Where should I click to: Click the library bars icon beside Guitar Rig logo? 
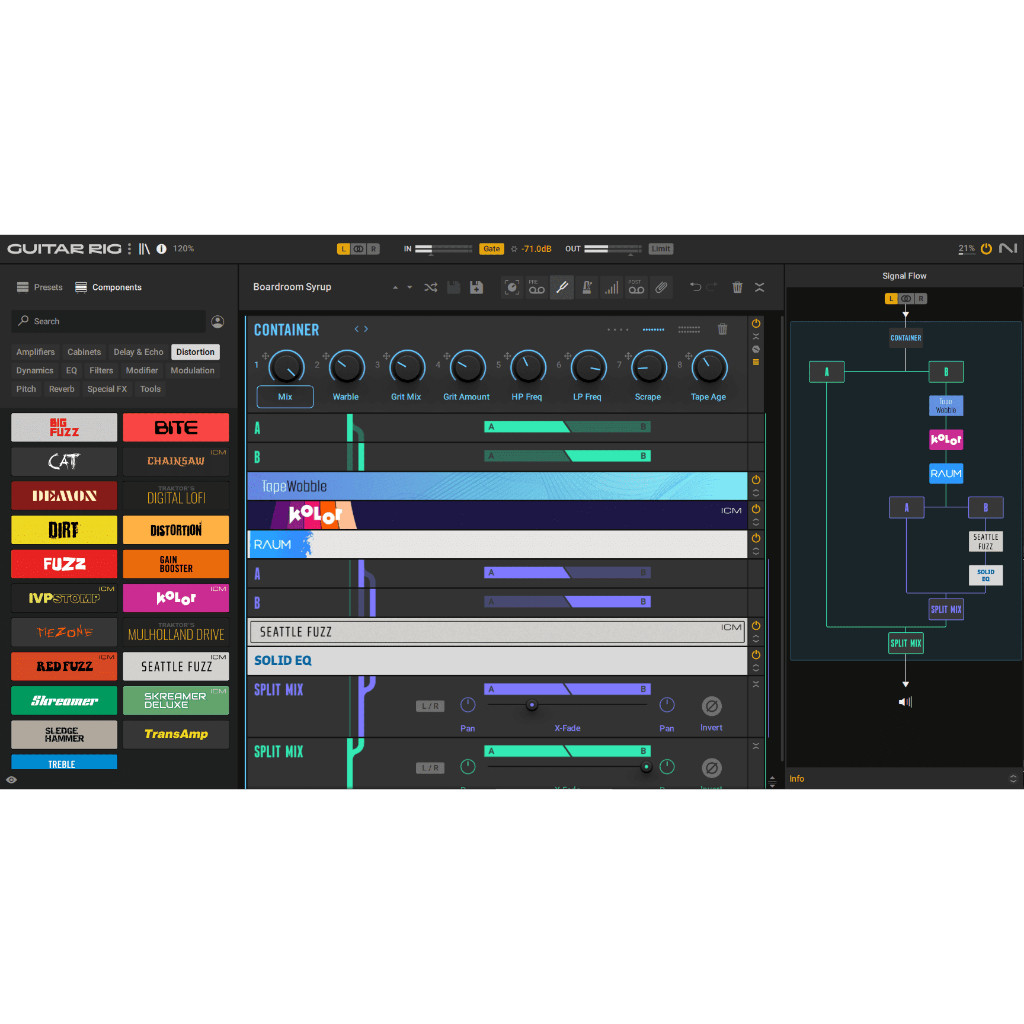click(x=144, y=249)
